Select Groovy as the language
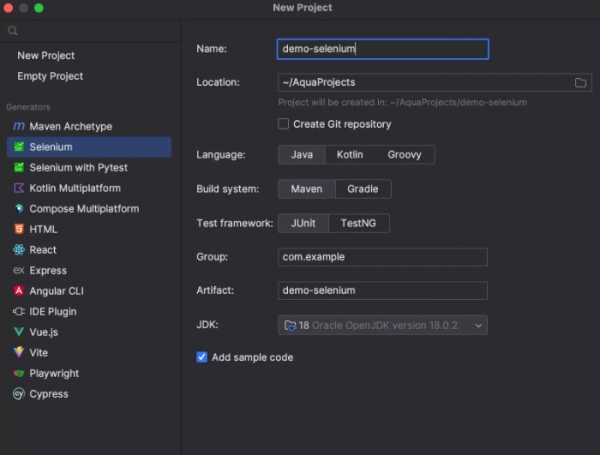This screenshot has height=455, width=600. click(x=404, y=155)
